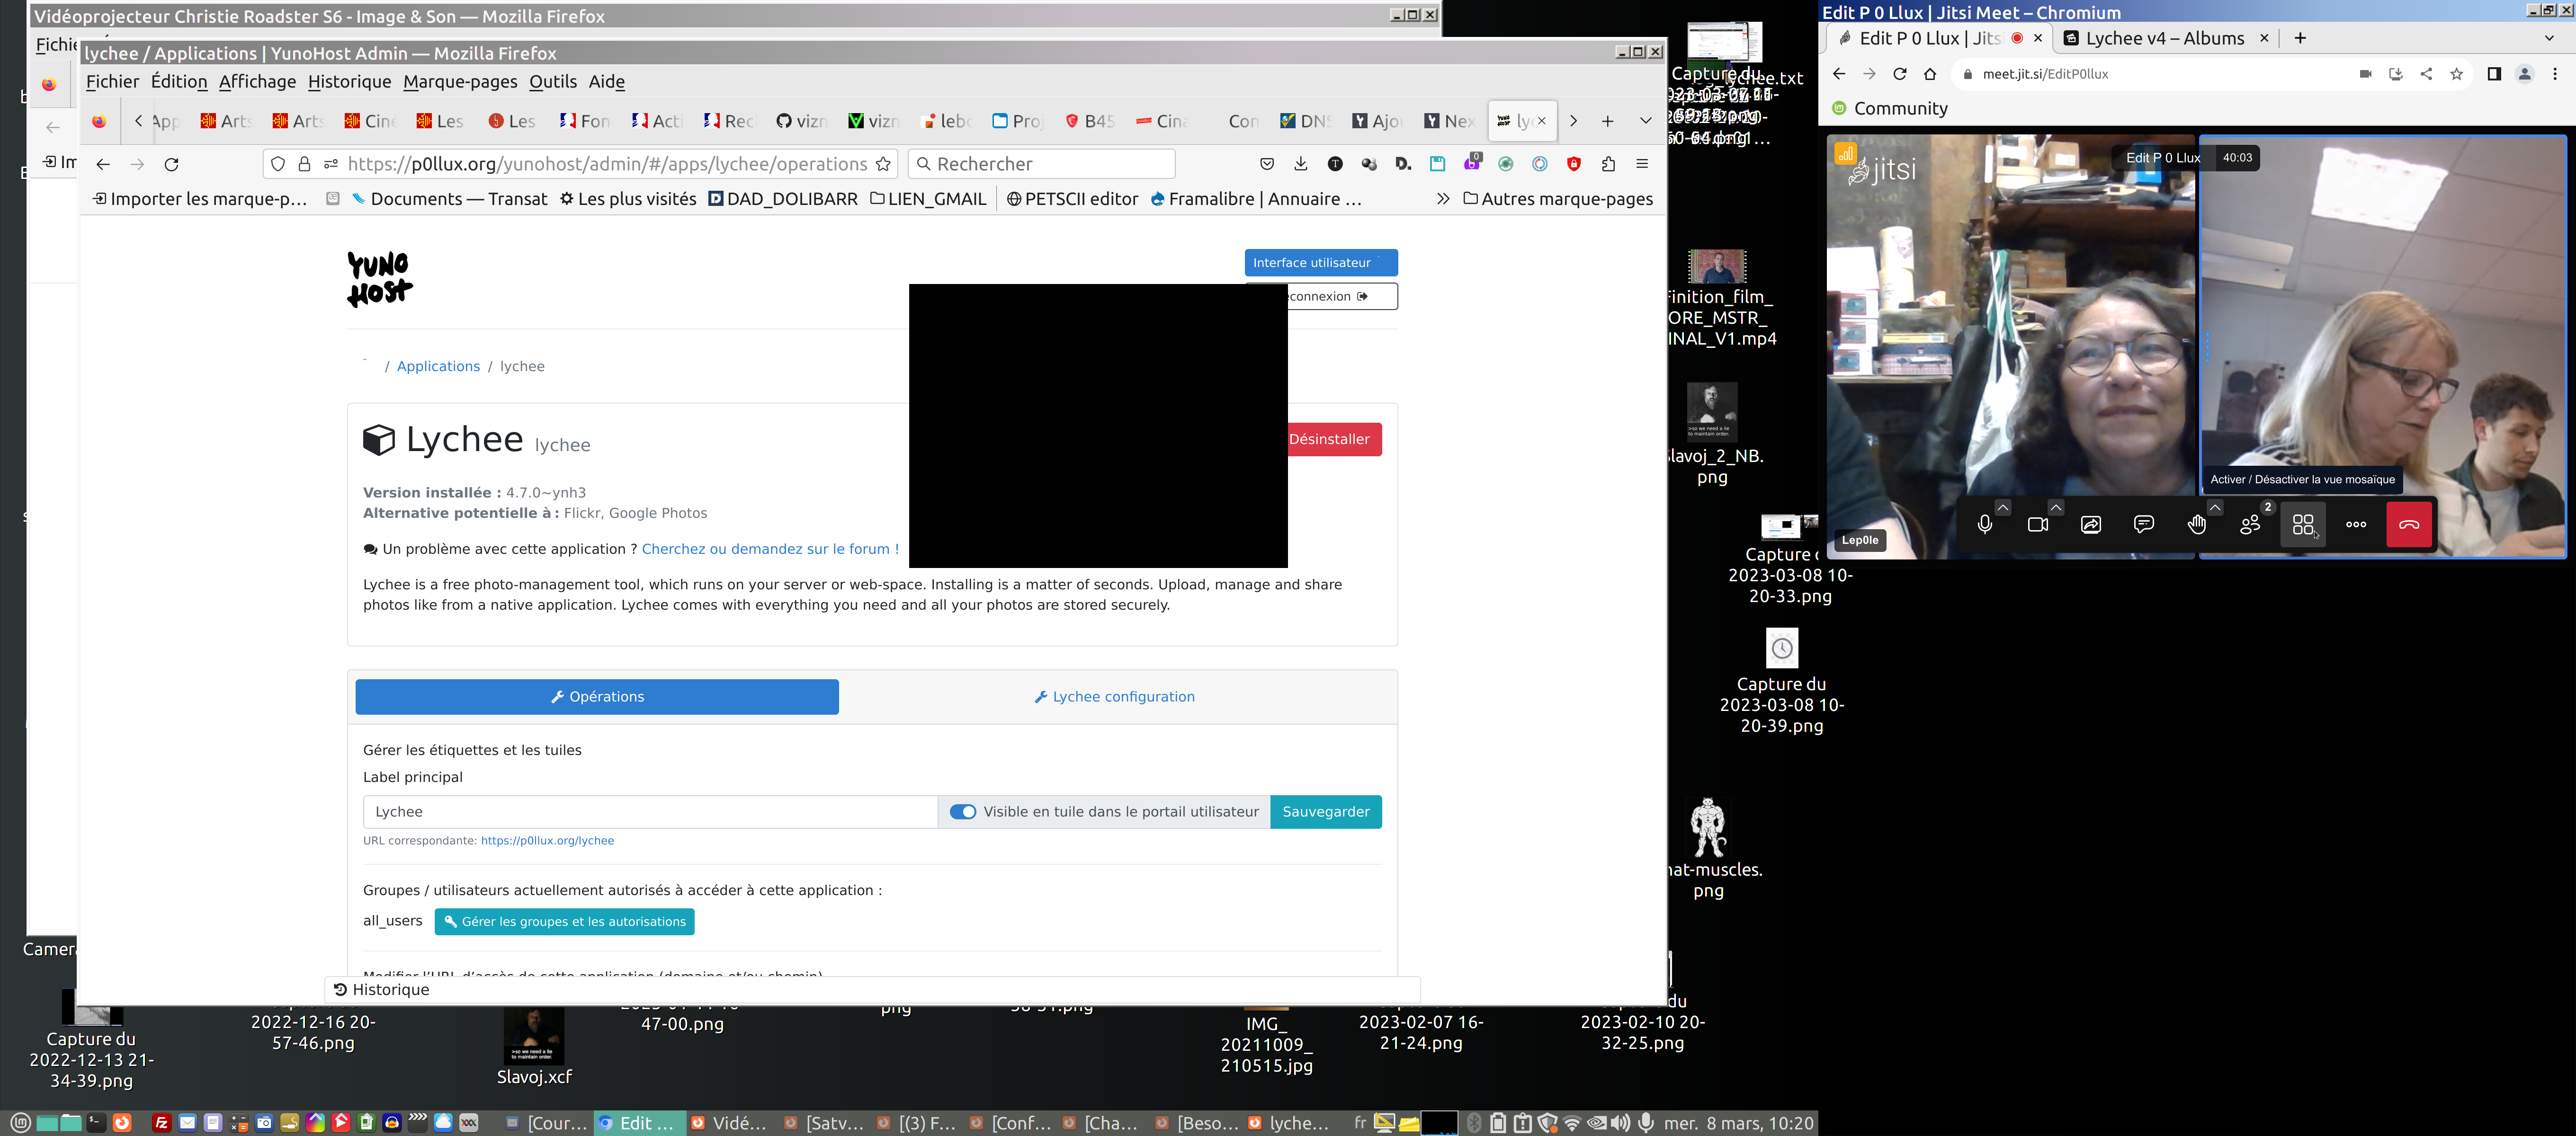
Task: Open the p0llux.org/lychee URL link
Action: coord(547,841)
